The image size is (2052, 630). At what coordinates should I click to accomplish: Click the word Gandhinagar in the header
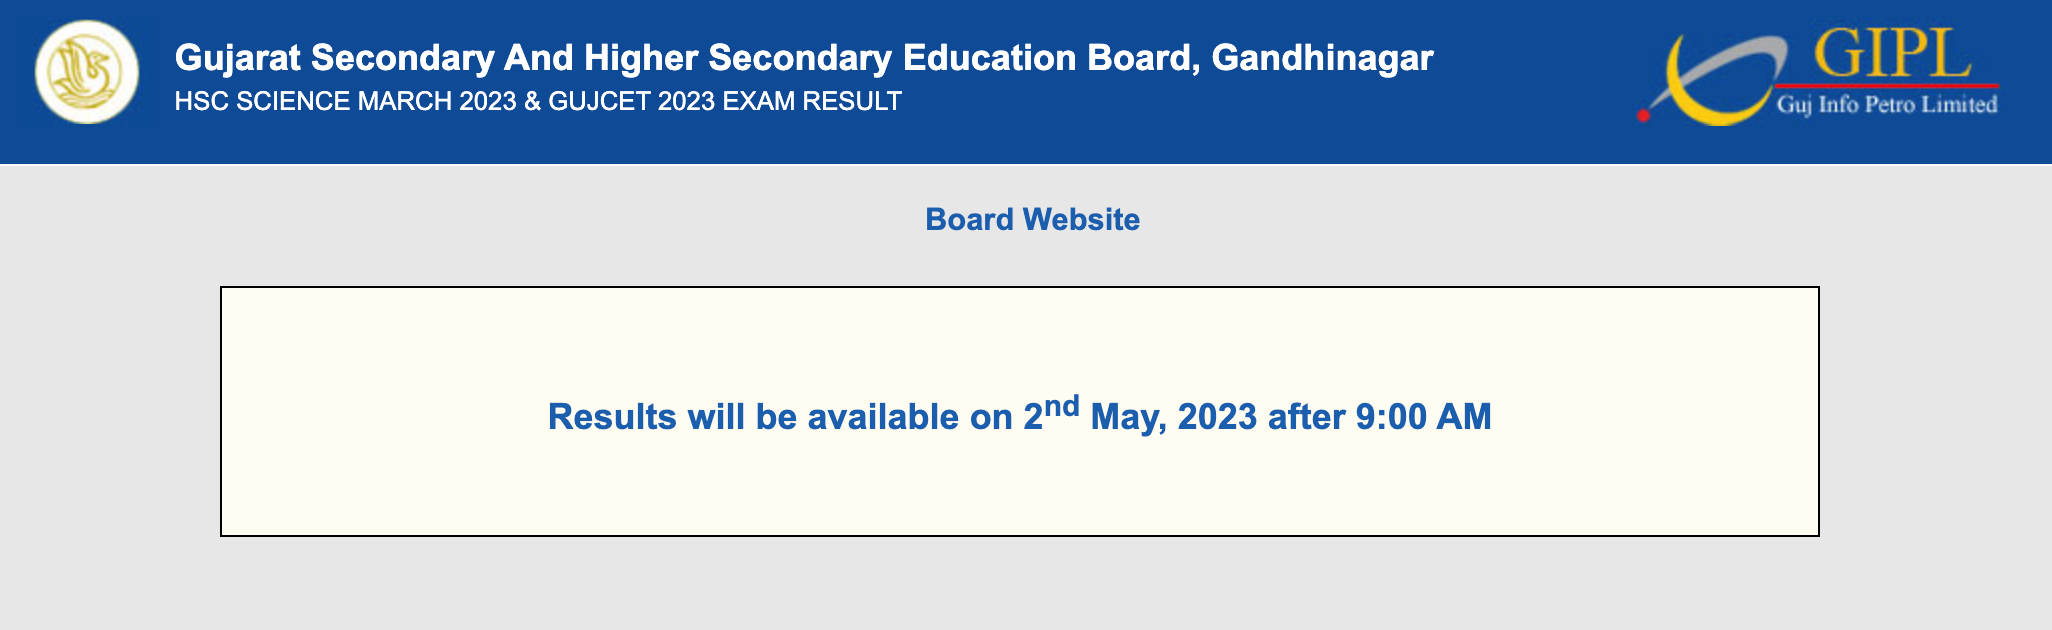tap(1322, 58)
